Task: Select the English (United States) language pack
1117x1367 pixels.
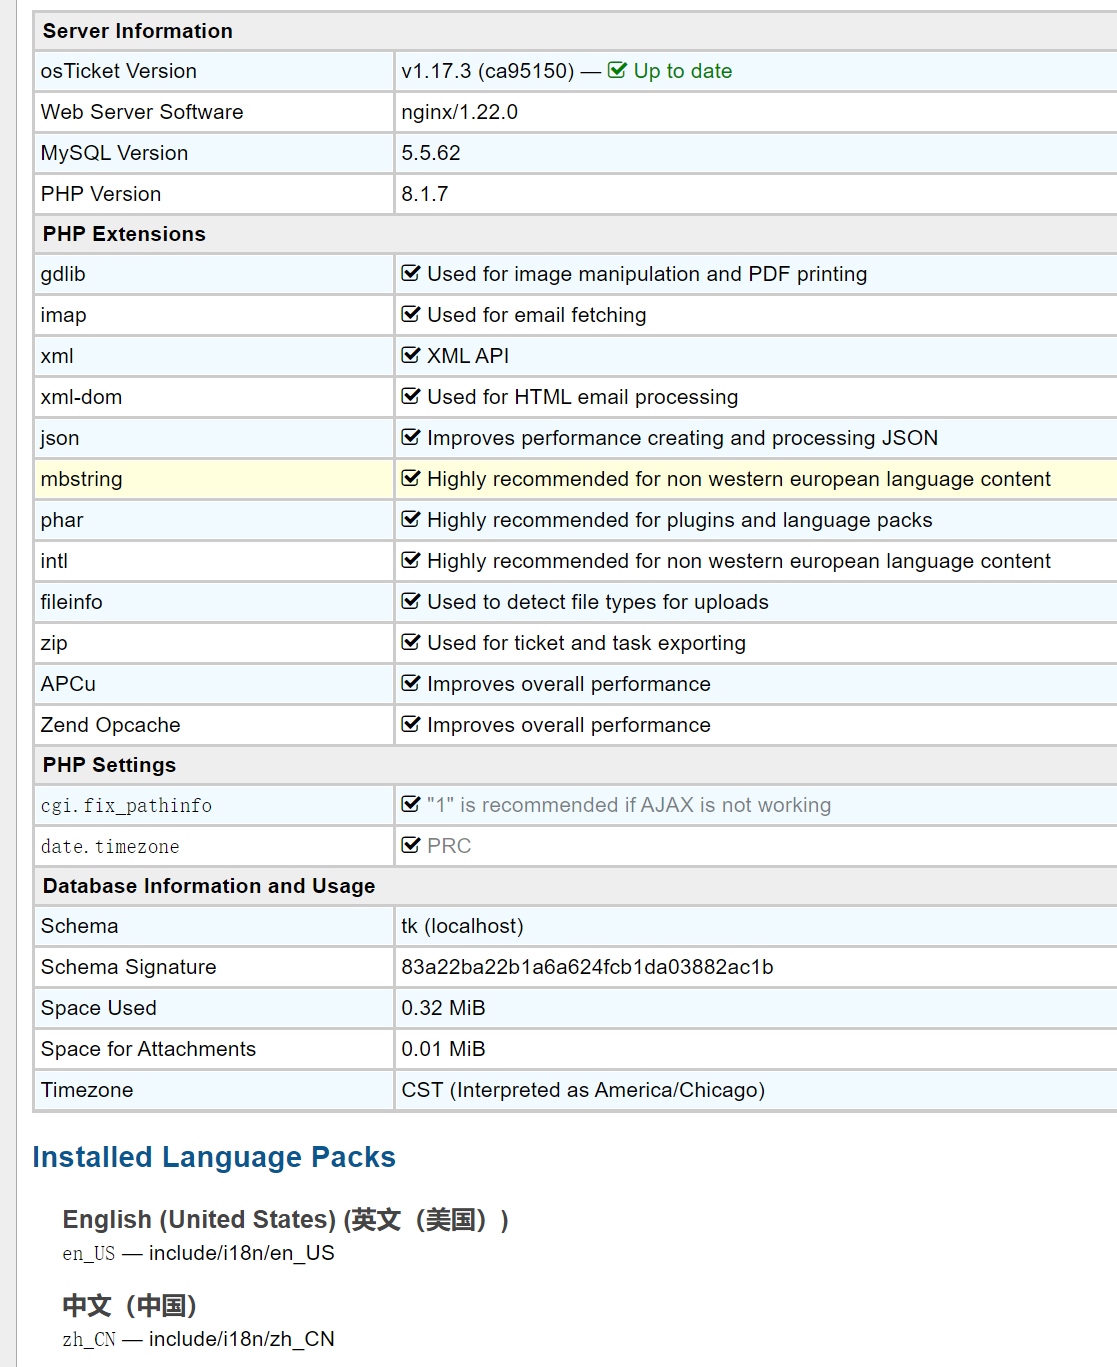Action: [x=285, y=1220]
